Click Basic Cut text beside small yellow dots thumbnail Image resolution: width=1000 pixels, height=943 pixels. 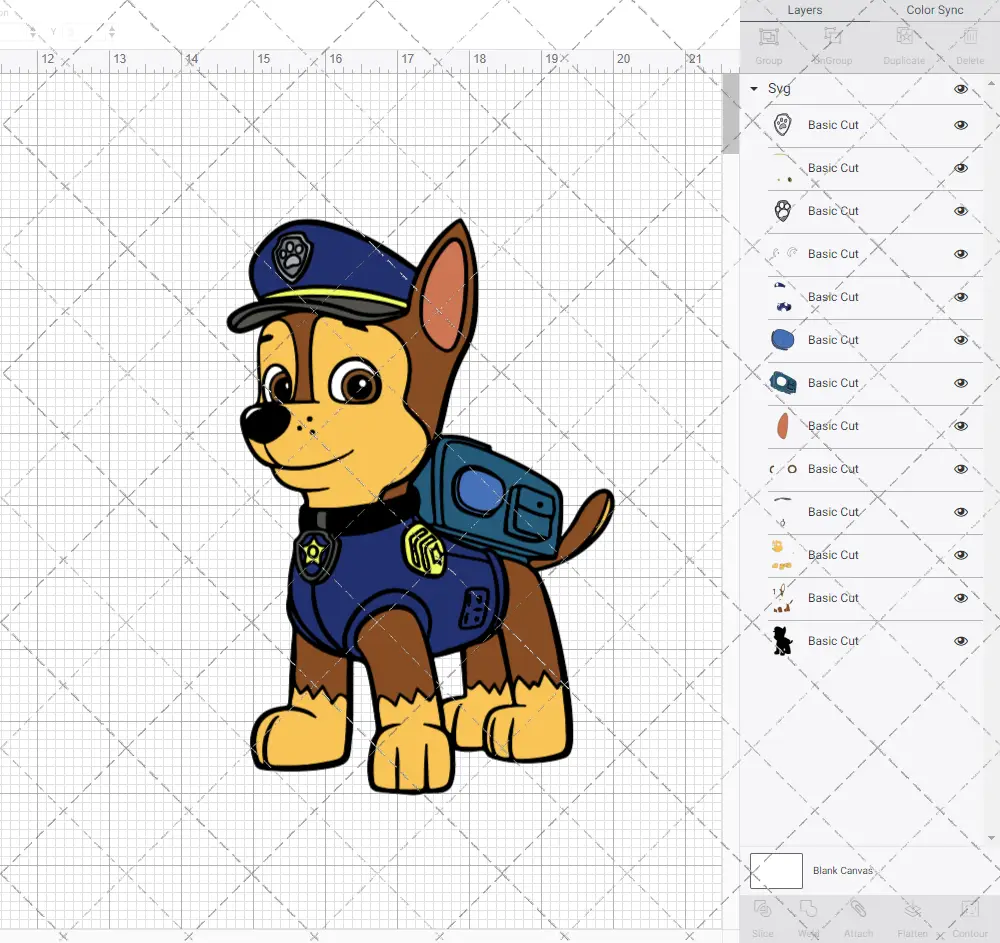(x=833, y=168)
